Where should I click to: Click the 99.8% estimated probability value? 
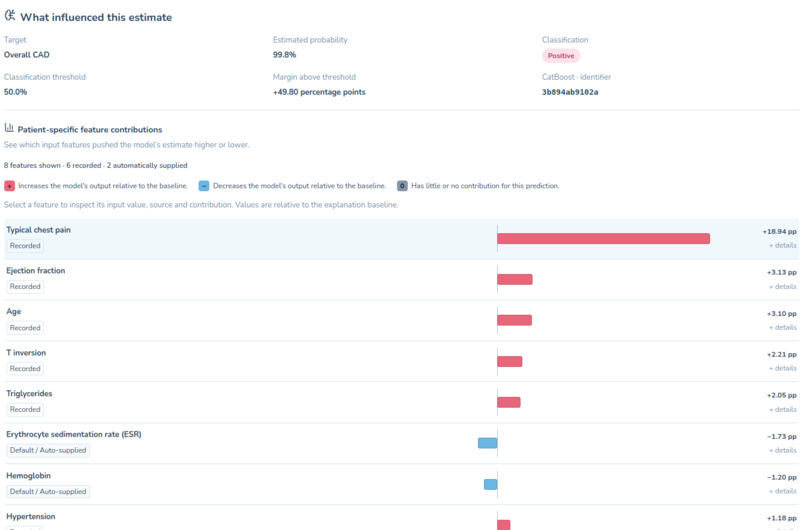point(284,54)
